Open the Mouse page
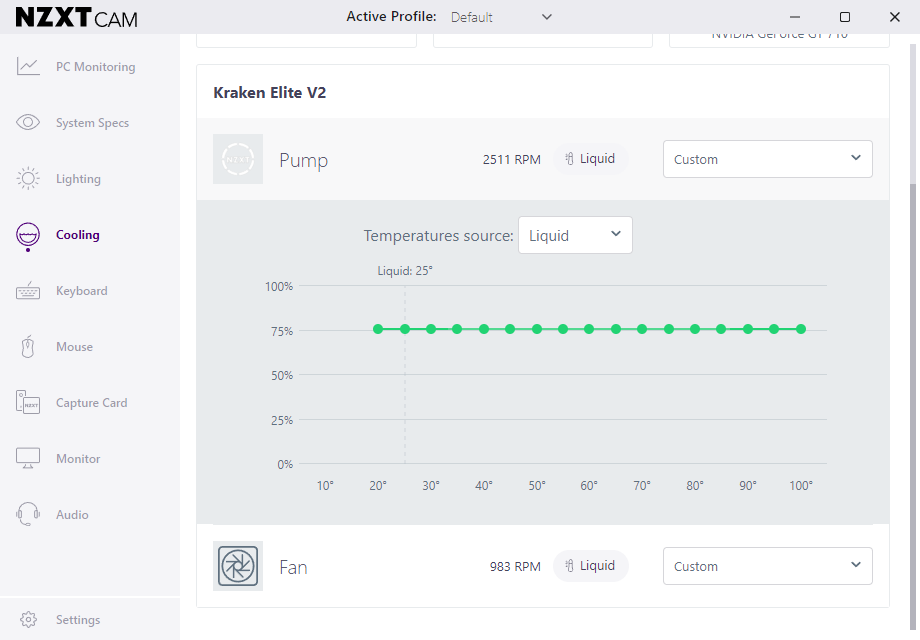The height and width of the screenshot is (640, 920). 74,347
